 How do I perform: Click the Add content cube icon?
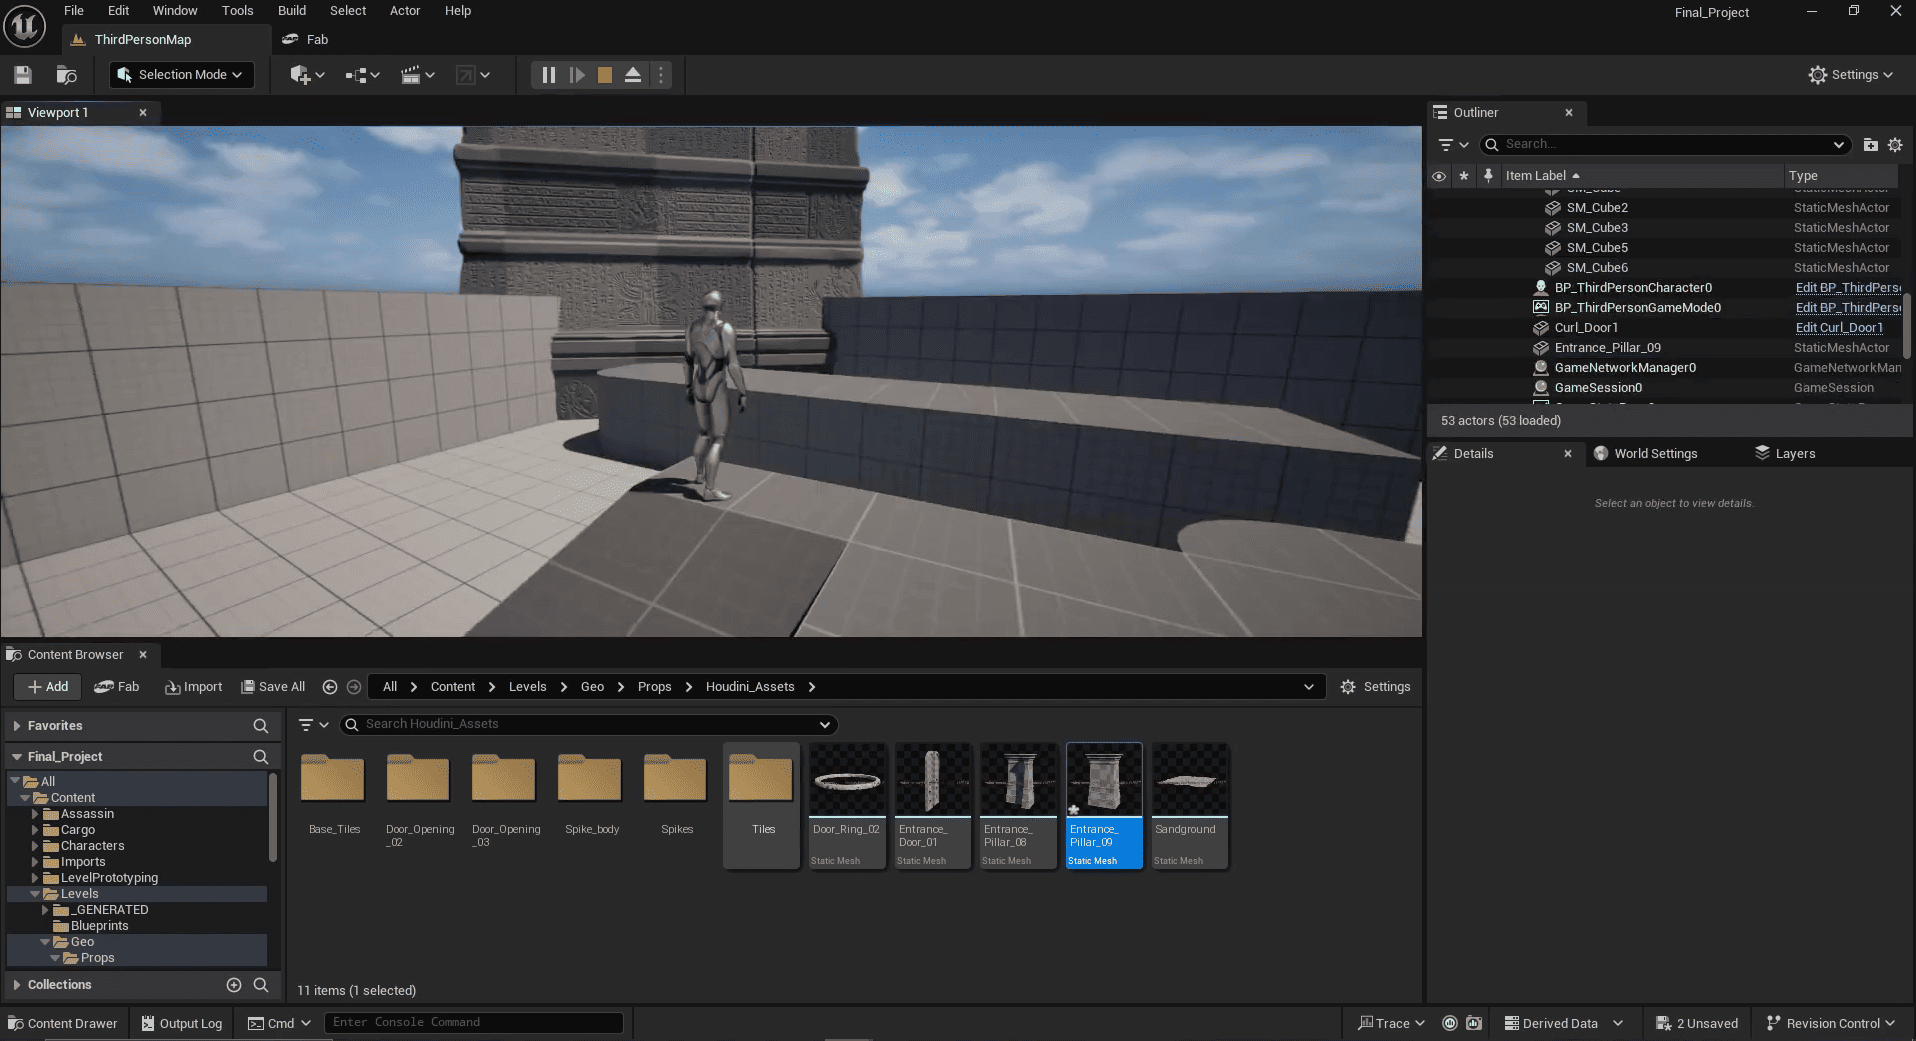point(307,75)
